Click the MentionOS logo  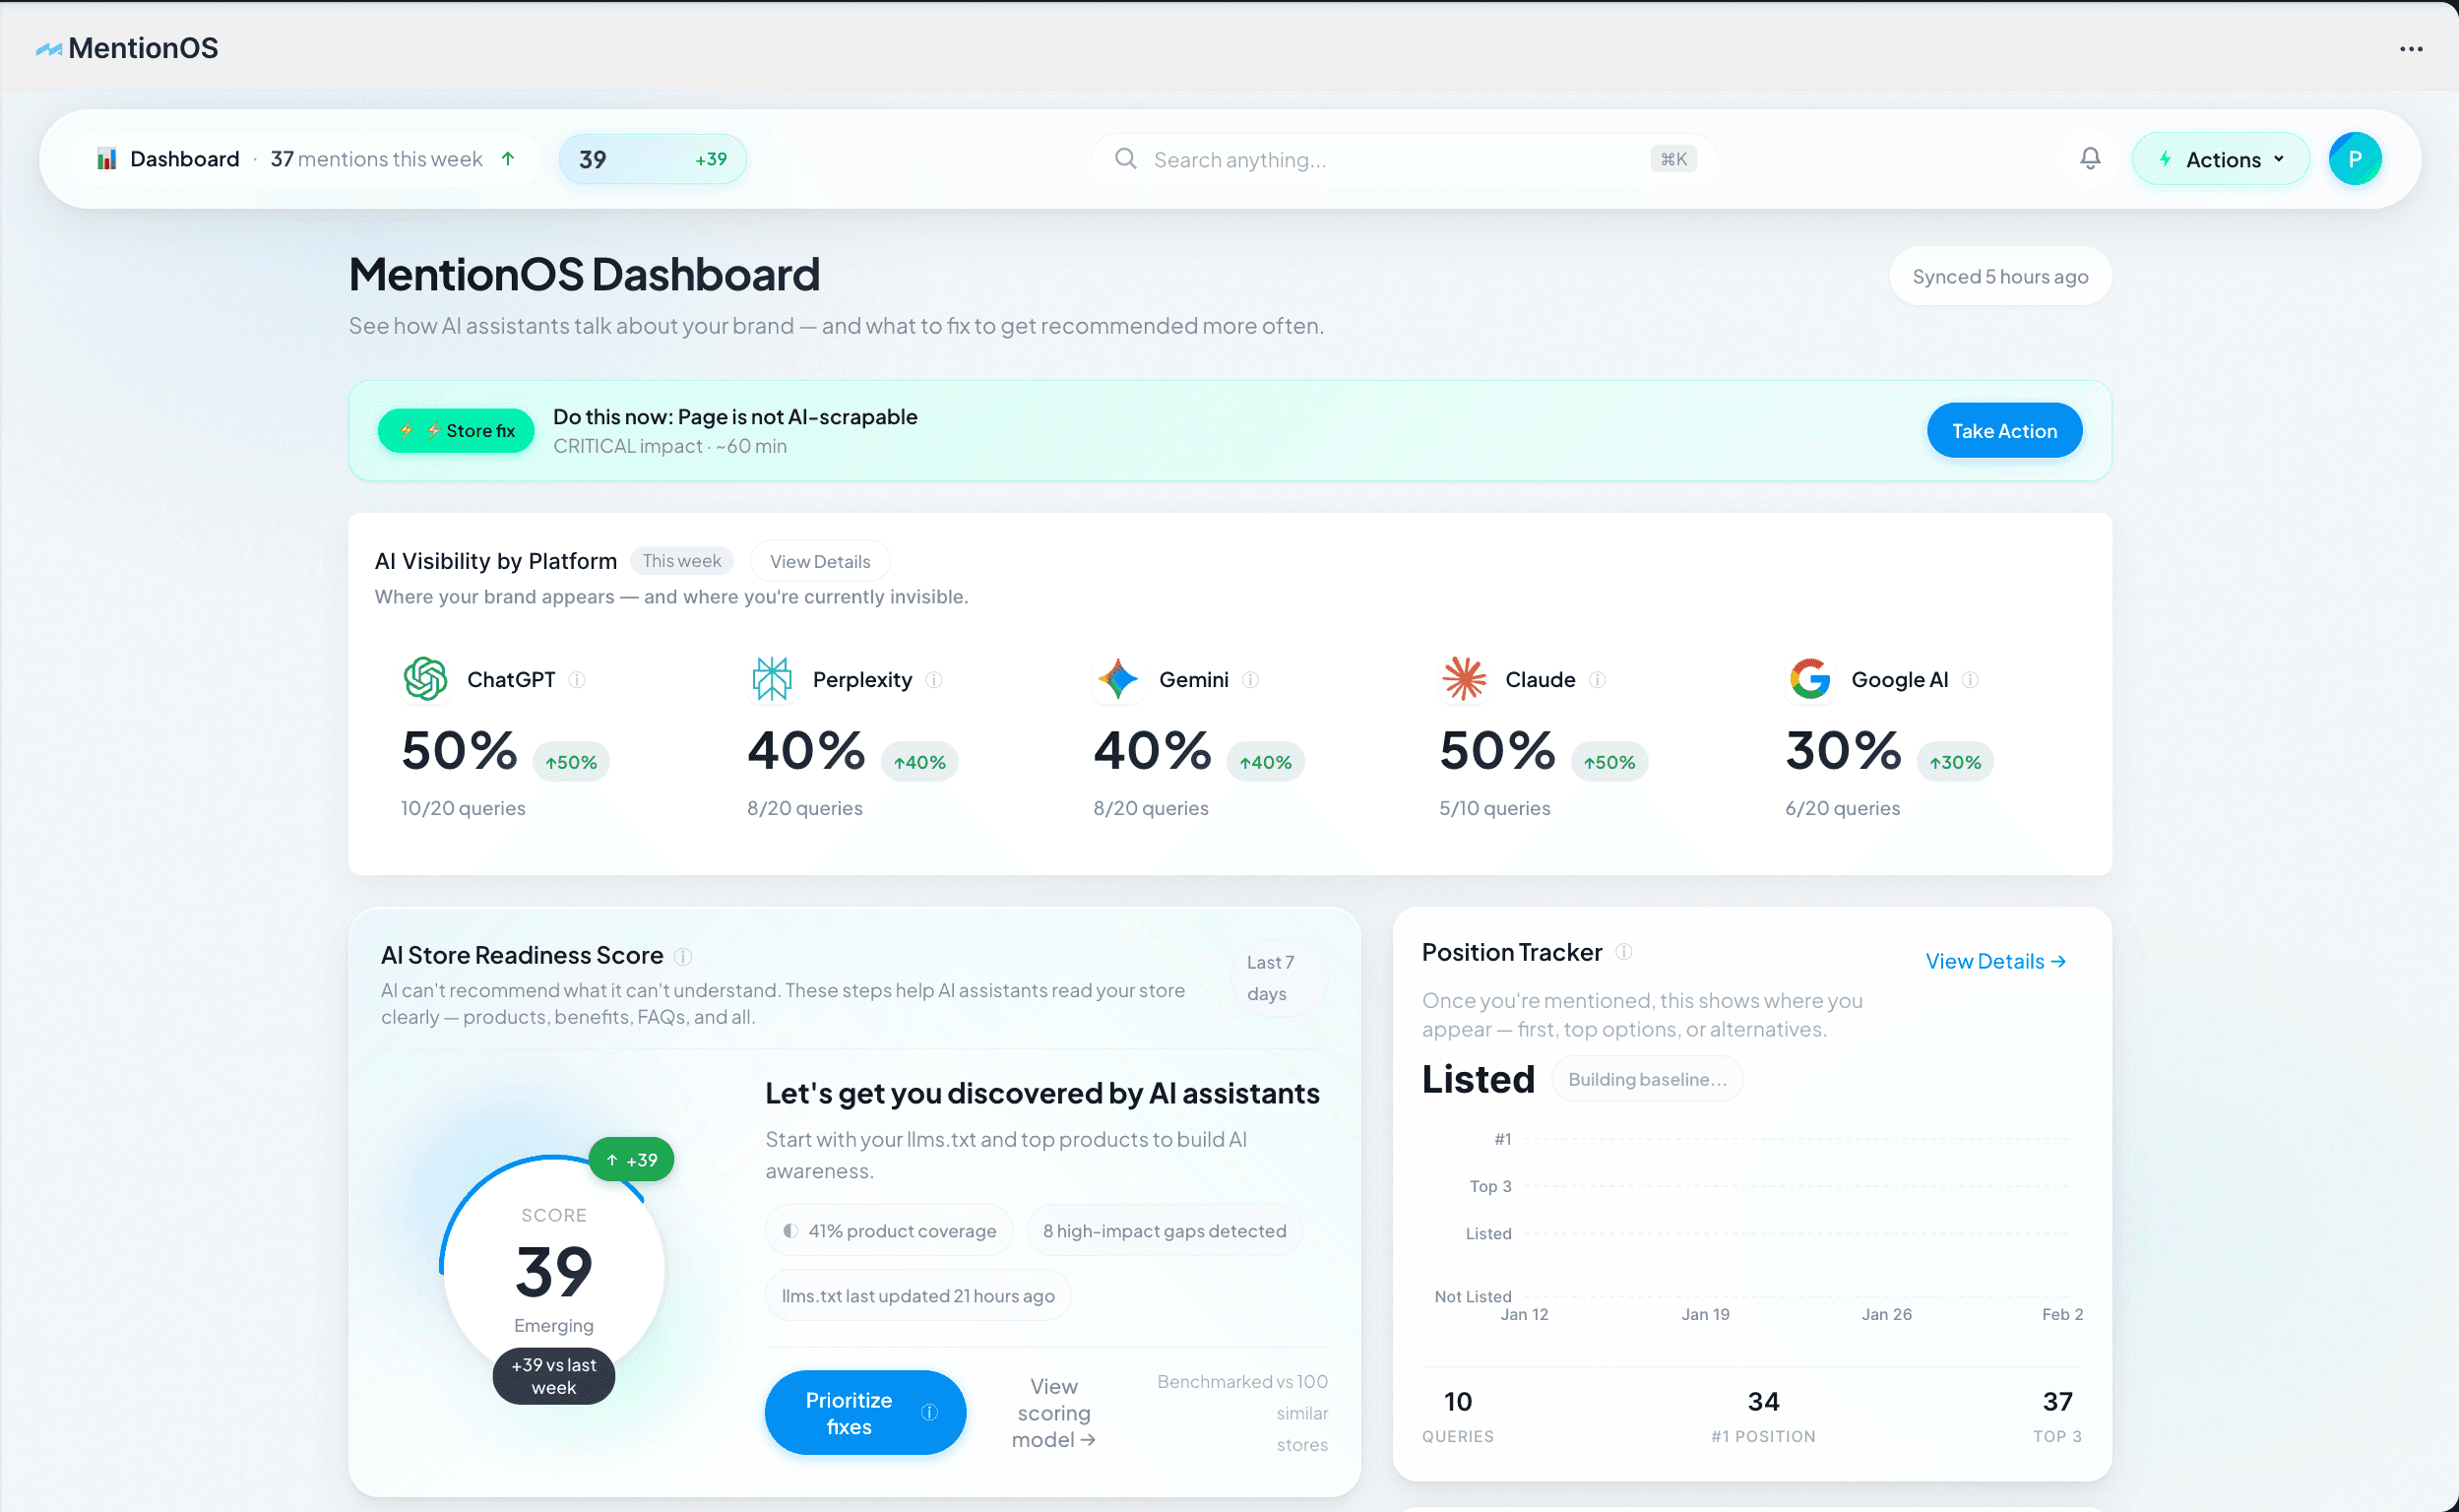pos(127,48)
